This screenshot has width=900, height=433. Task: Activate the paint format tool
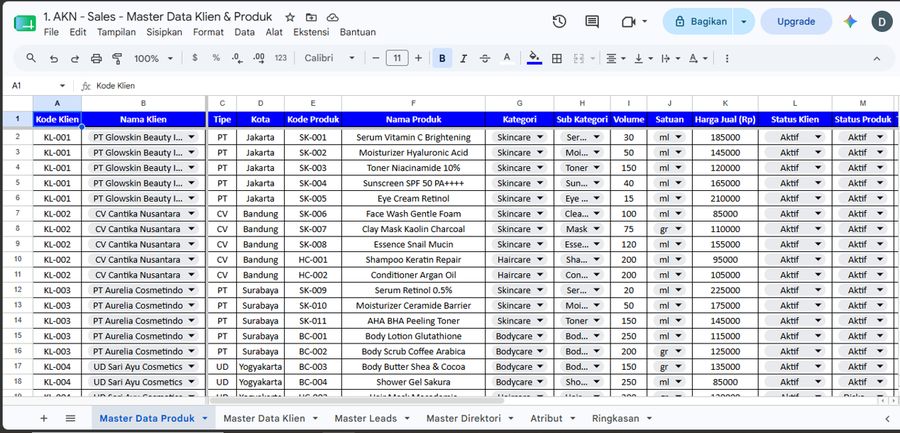117,58
